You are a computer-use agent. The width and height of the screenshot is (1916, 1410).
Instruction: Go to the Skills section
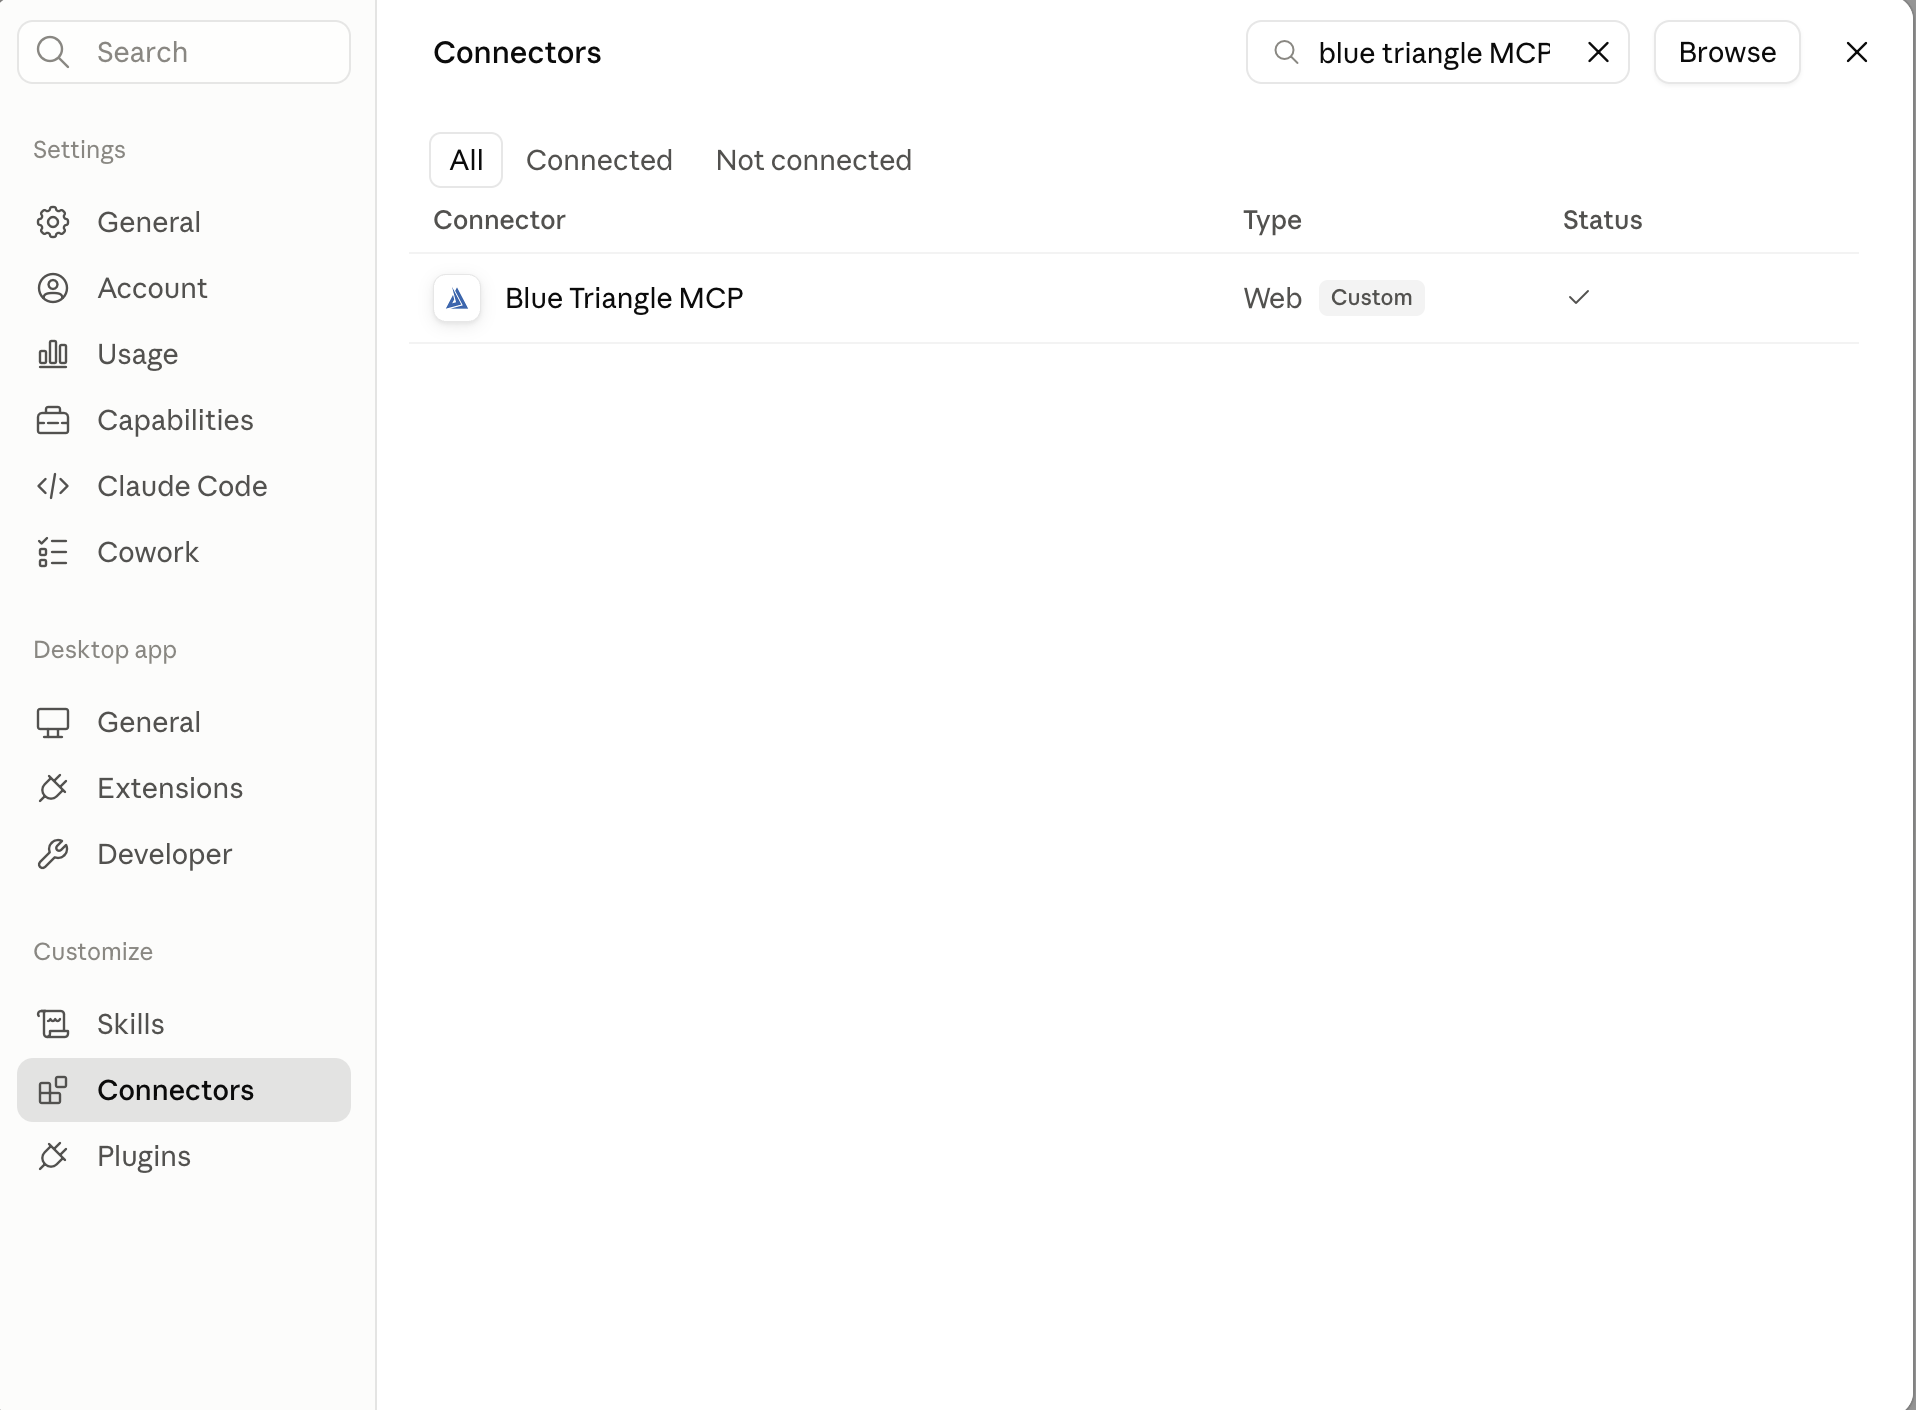pyautogui.click(x=184, y=1024)
